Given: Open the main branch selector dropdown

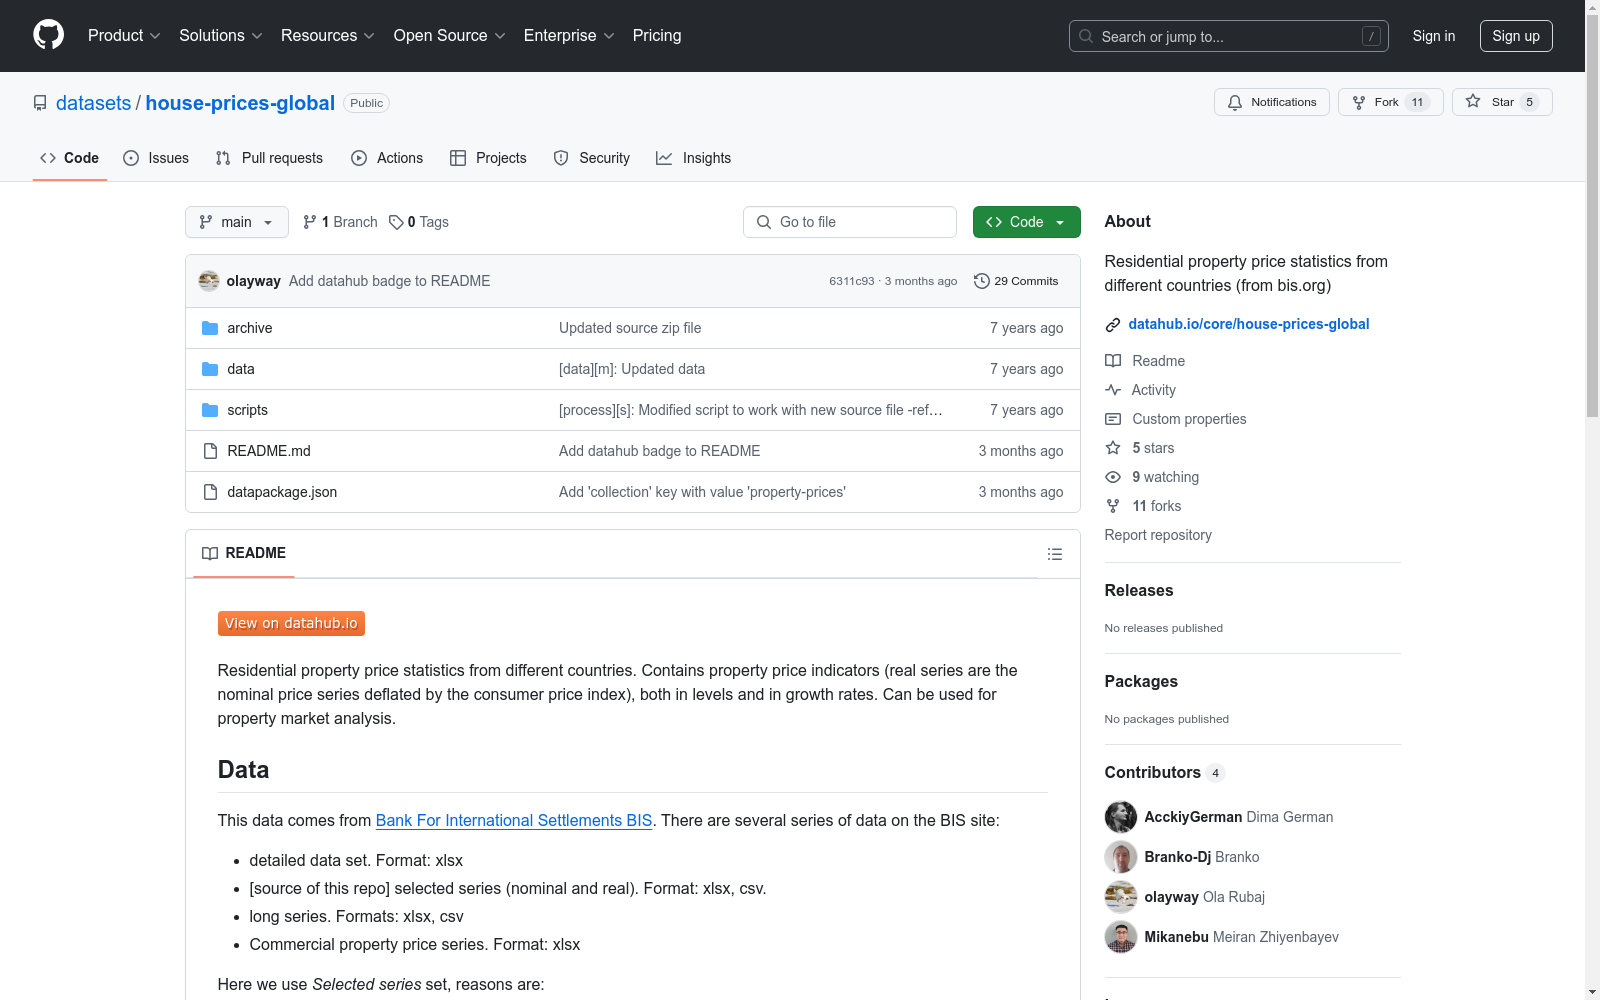Looking at the screenshot, I should coord(237,222).
